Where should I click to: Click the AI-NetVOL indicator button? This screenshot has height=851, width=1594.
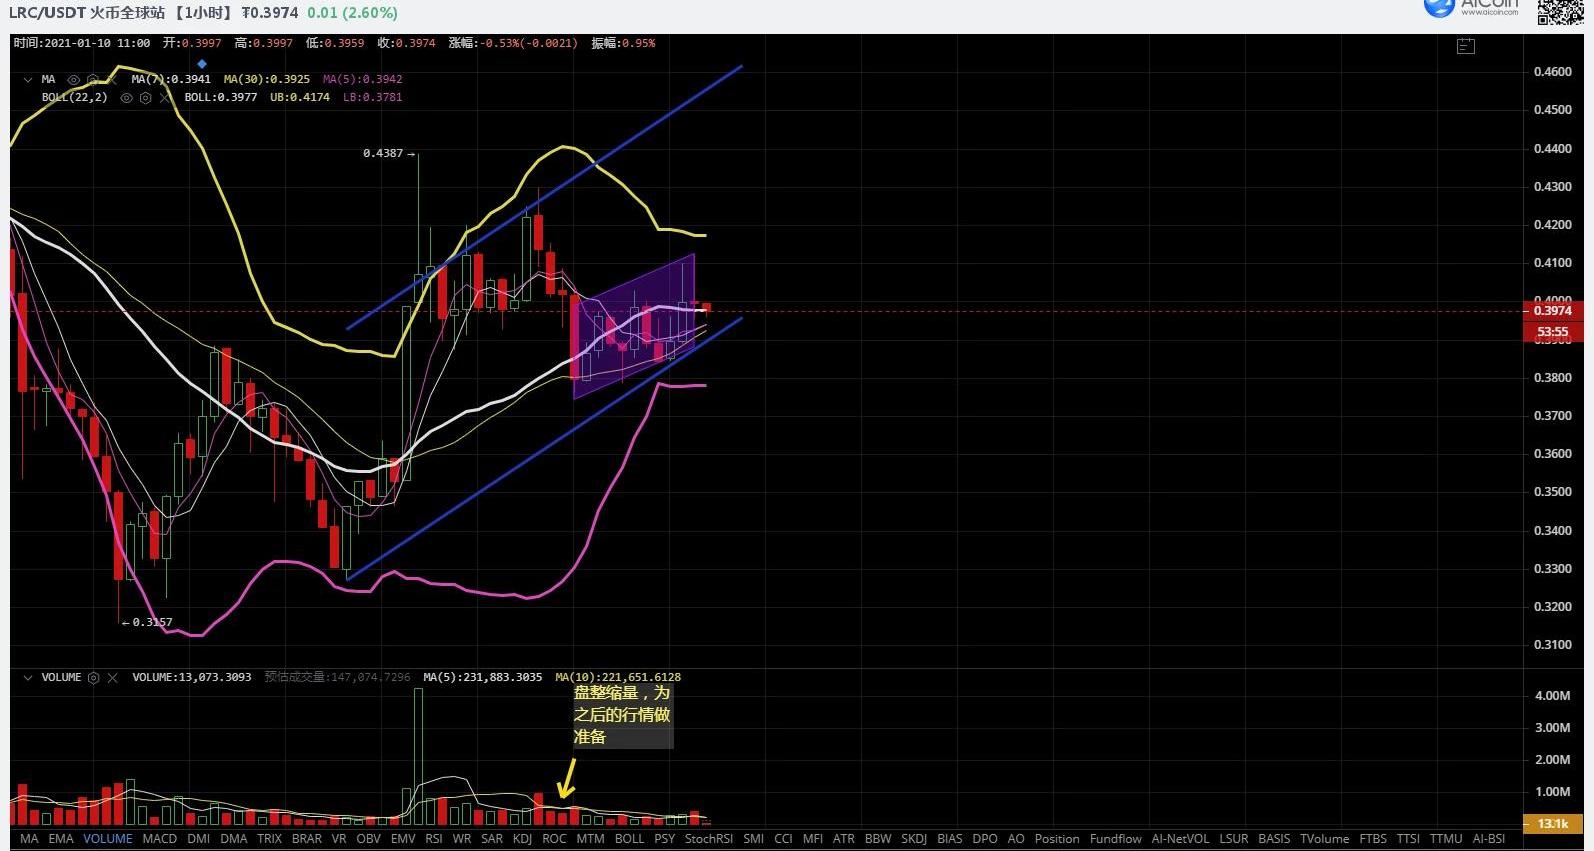coord(1180,839)
